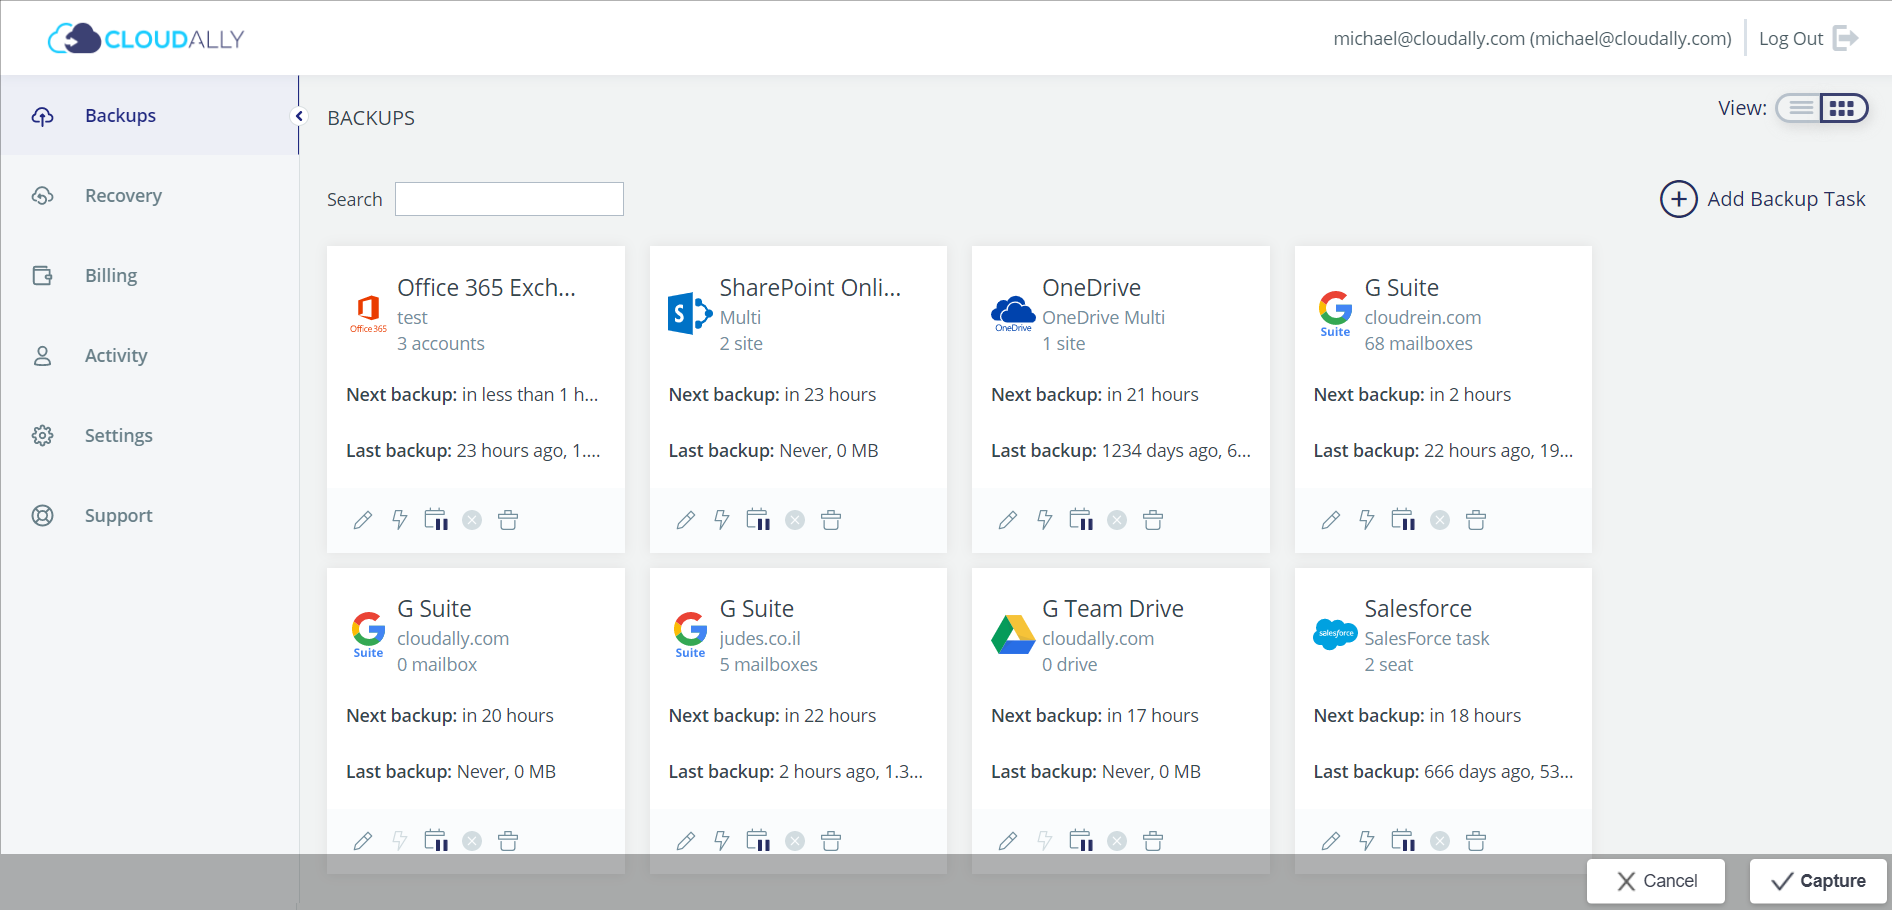Viewport: 1892px width, 910px height.
Task: Switch to list view layout
Action: pyautogui.click(x=1800, y=108)
